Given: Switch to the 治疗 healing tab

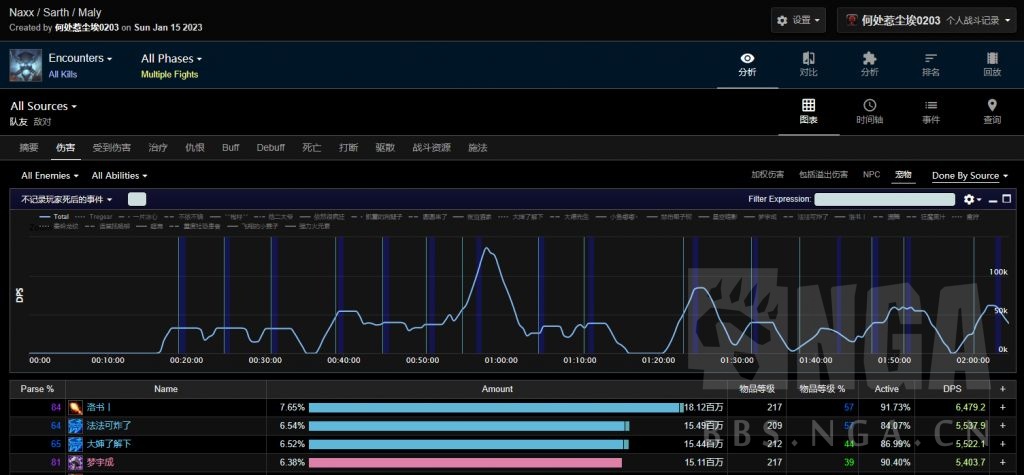Looking at the screenshot, I should [158, 148].
